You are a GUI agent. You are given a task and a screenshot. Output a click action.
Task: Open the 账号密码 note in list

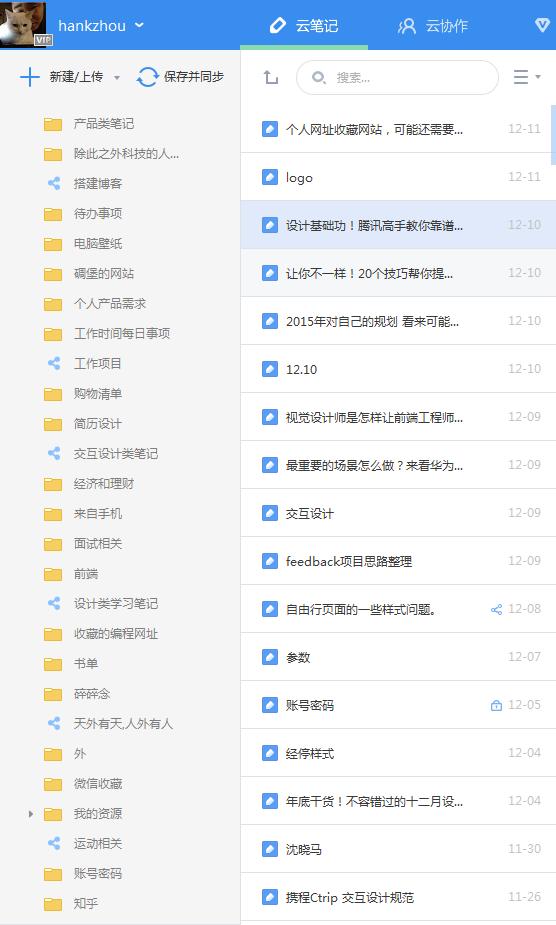(x=398, y=705)
